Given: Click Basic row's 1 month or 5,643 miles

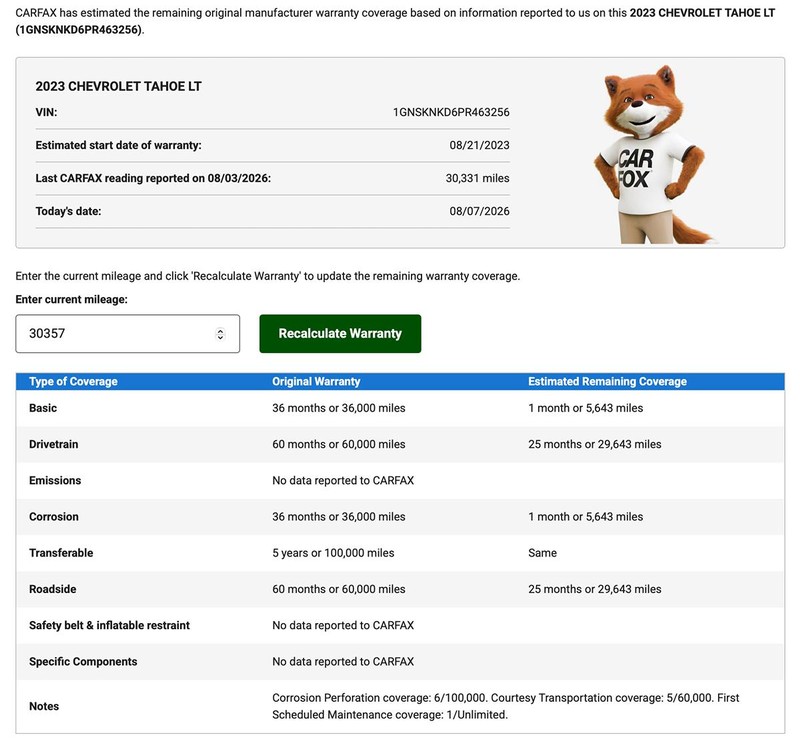Looking at the screenshot, I should pos(586,408).
